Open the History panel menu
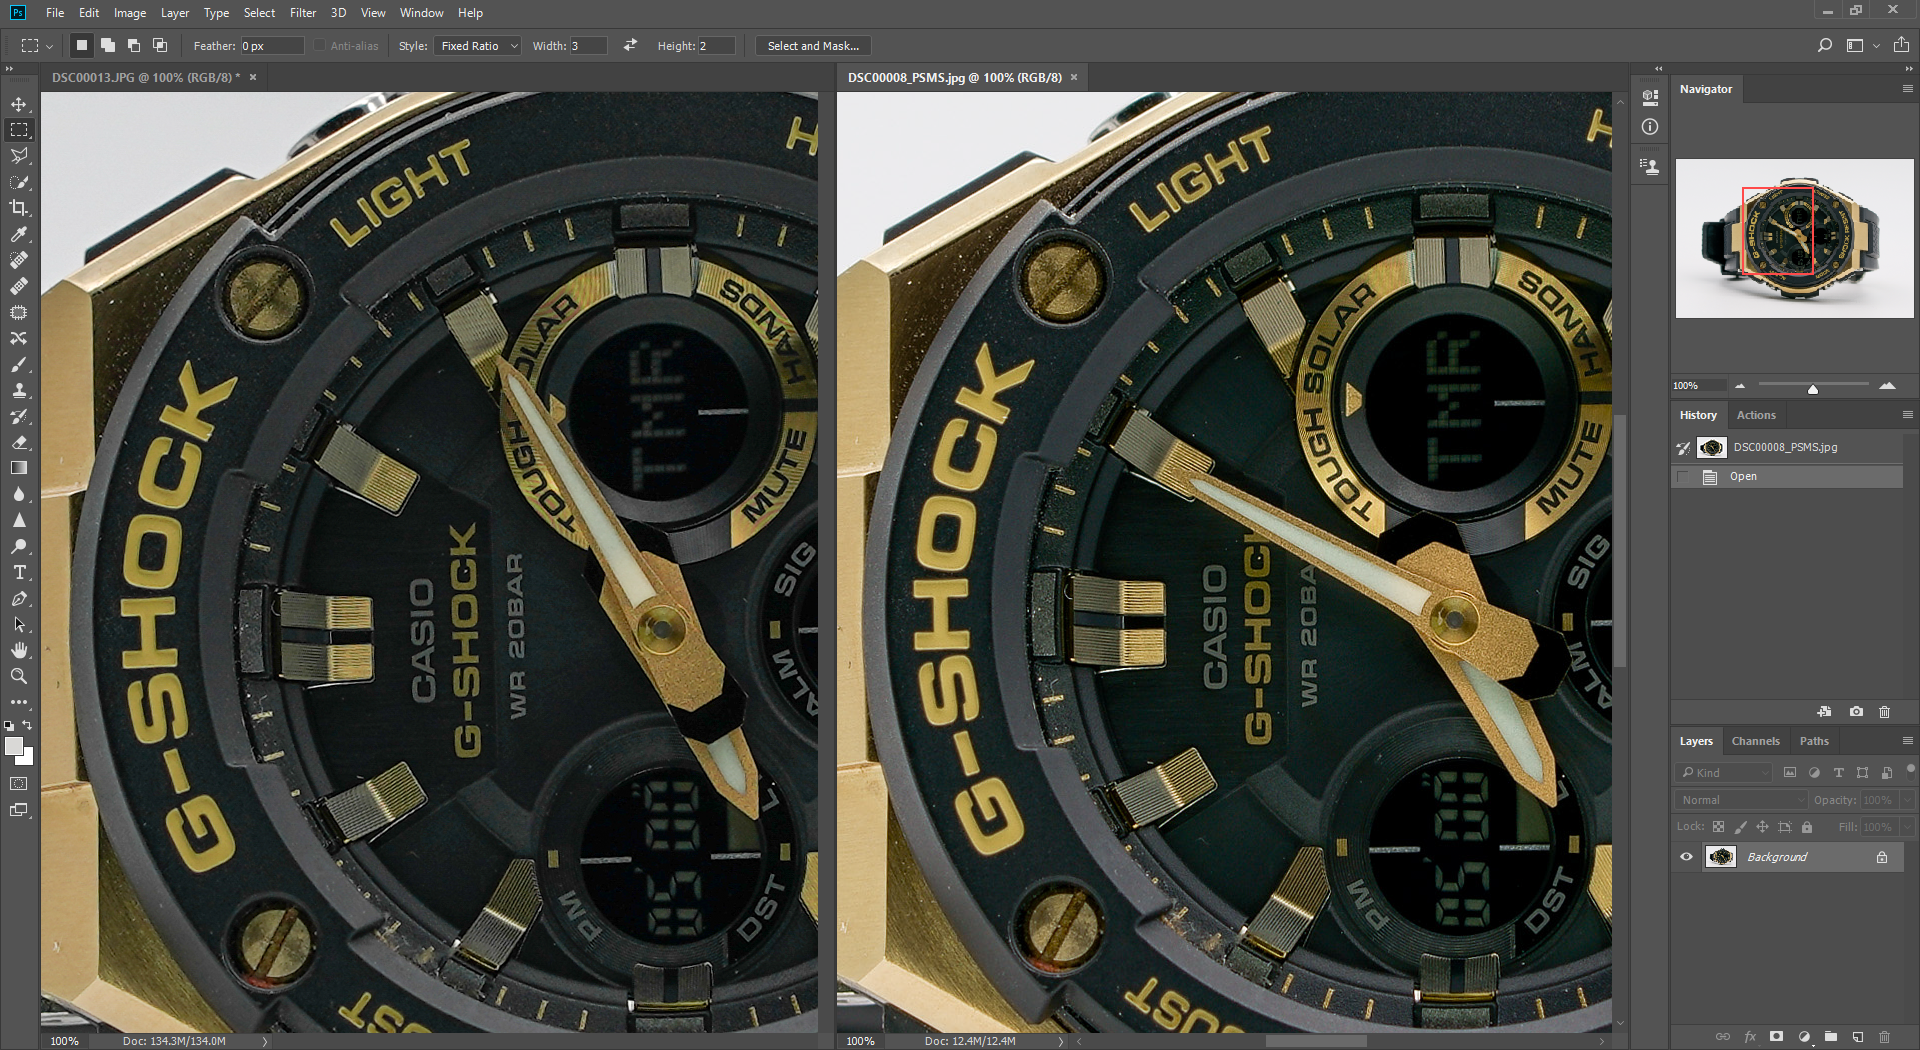Viewport: 1920px width, 1050px height. [x=1907, y=415]
